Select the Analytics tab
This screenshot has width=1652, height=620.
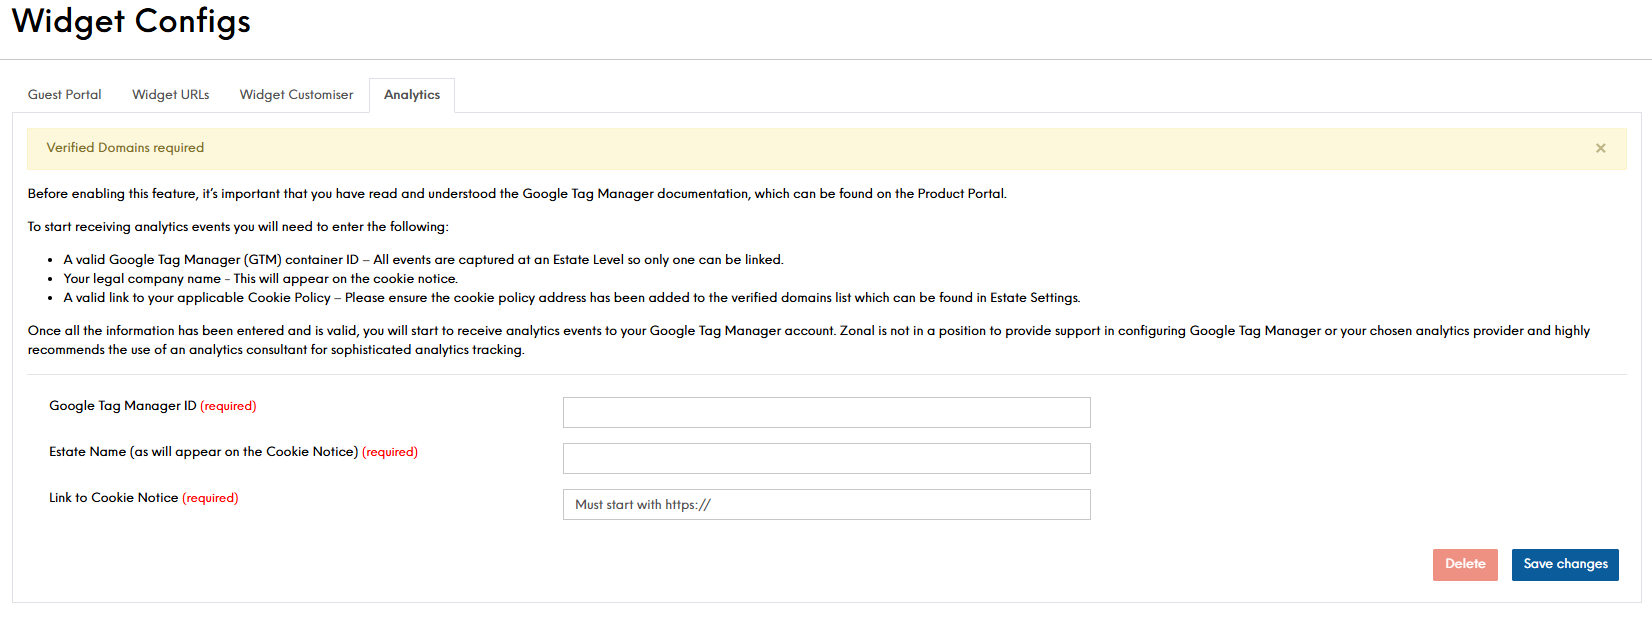tap(412, 95)
